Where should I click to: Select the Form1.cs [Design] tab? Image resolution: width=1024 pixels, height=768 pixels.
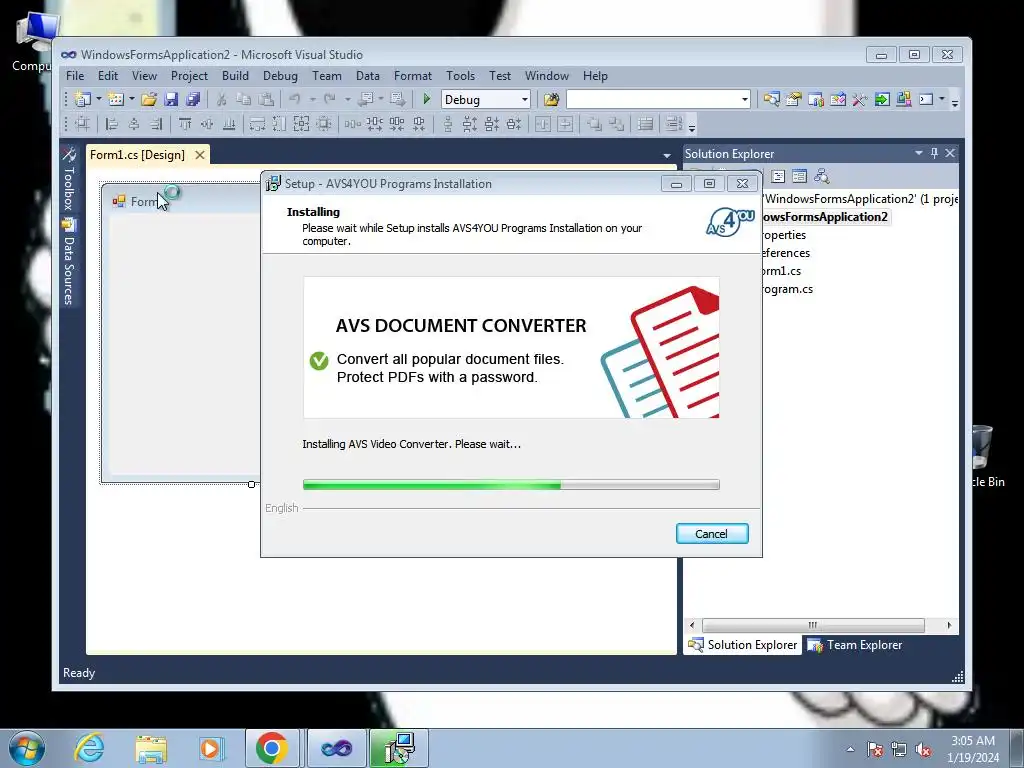click(137, 155)
